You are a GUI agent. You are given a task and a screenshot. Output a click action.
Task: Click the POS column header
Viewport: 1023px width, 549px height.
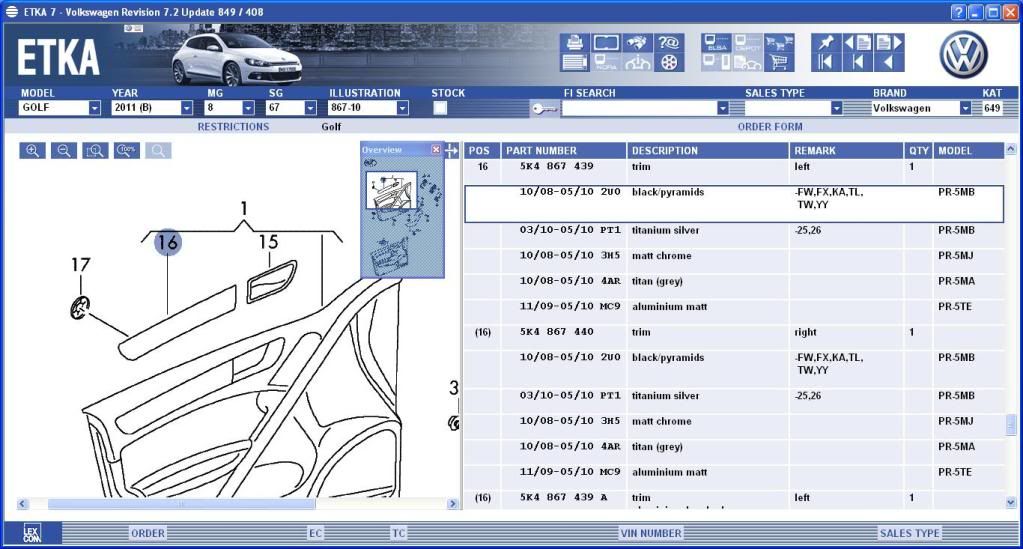pos(481,151)
